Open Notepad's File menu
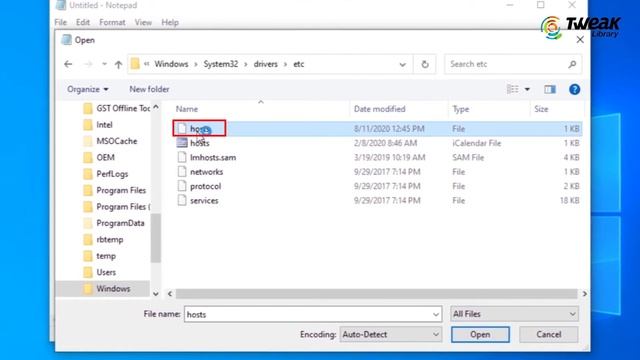The image size is (640, 360). pos(60,22)
